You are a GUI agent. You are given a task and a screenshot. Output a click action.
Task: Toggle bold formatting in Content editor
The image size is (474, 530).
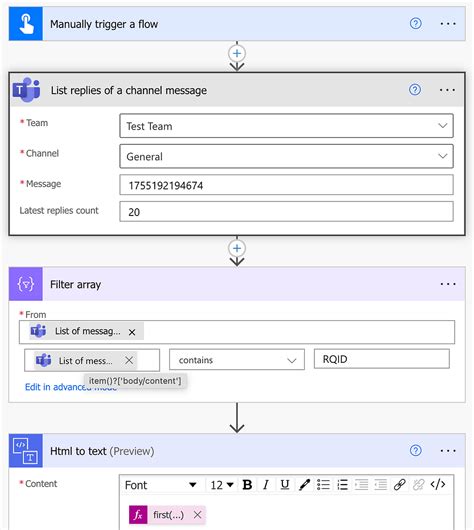(x=247, y=485)
